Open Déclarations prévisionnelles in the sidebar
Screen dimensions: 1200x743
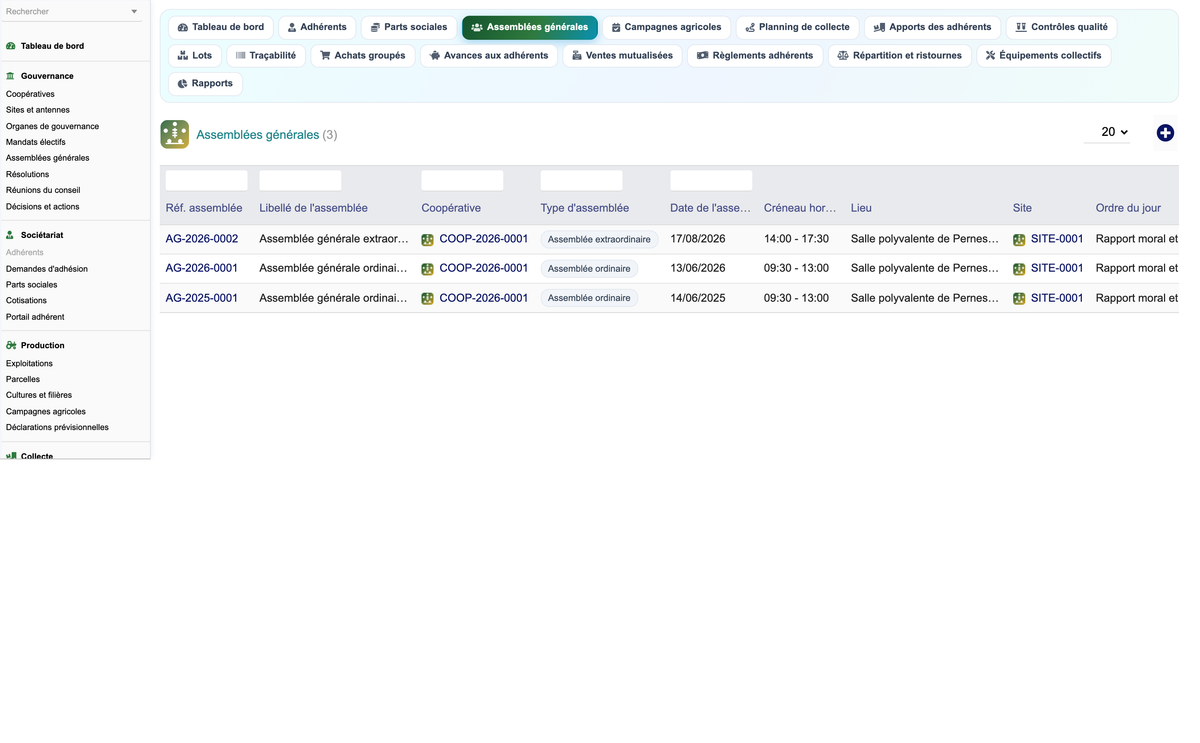click(57, 427)
